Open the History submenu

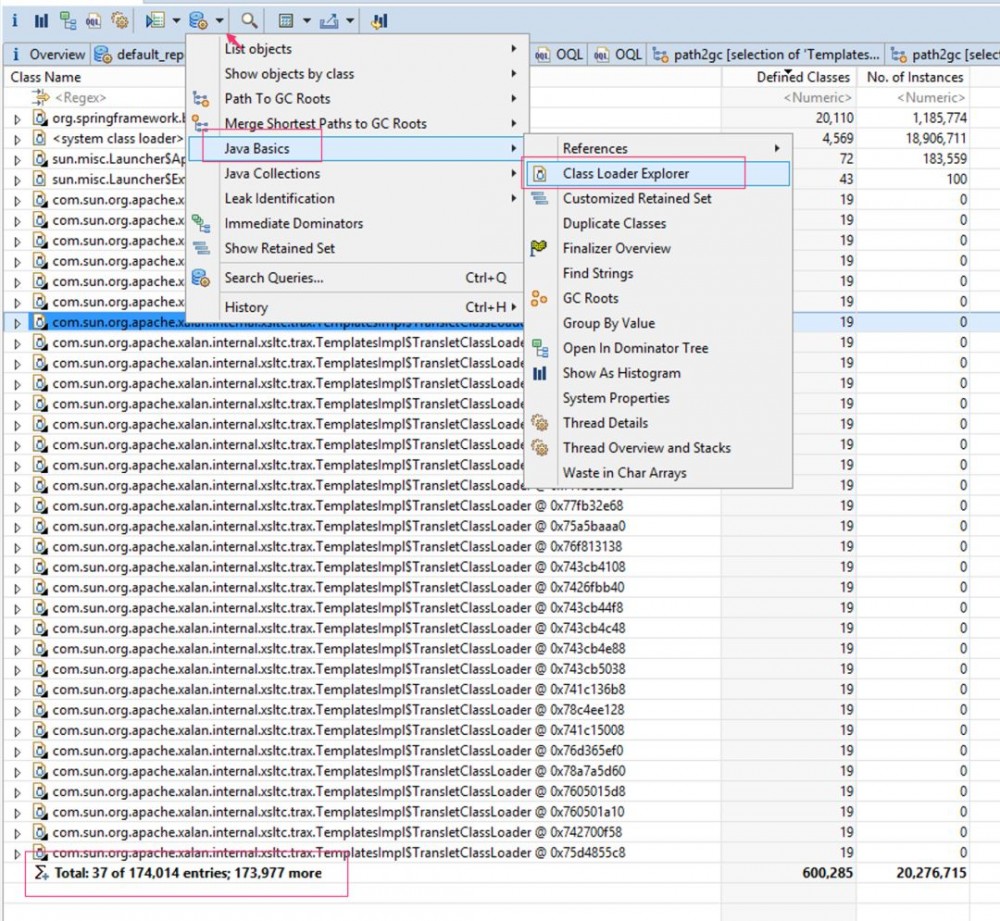click(x=355, y=307)
